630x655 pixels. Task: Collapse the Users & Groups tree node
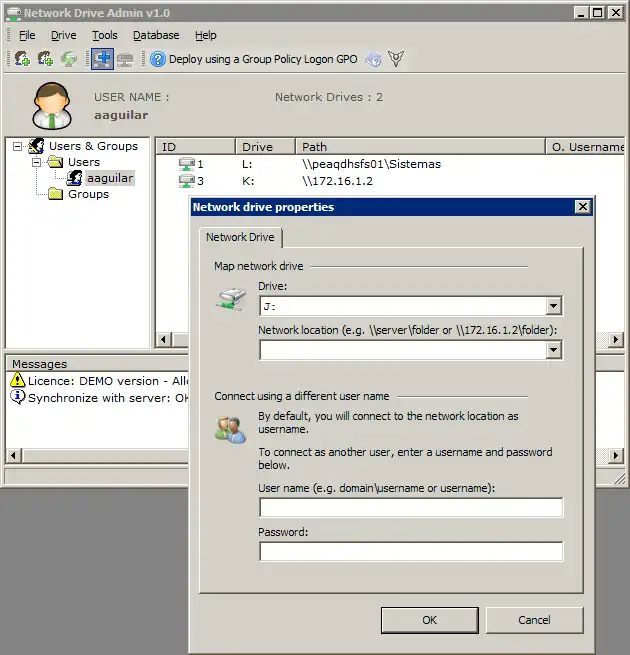tap(17, 147)
